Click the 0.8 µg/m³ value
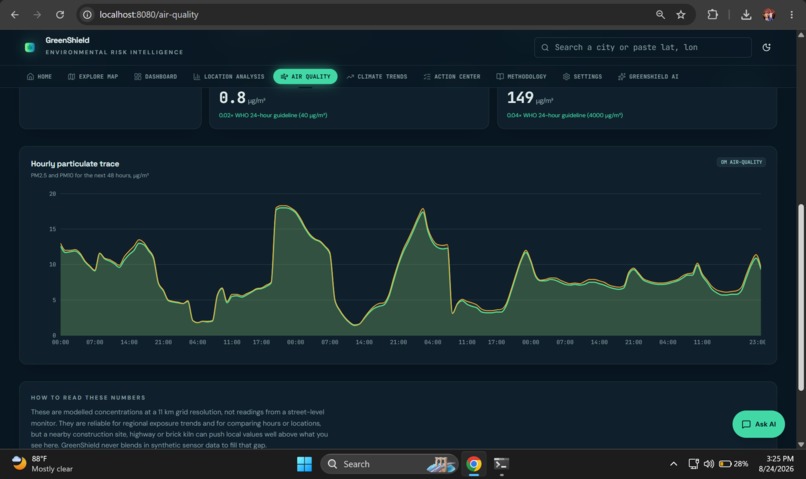The image size is (806, 479). 242,98
